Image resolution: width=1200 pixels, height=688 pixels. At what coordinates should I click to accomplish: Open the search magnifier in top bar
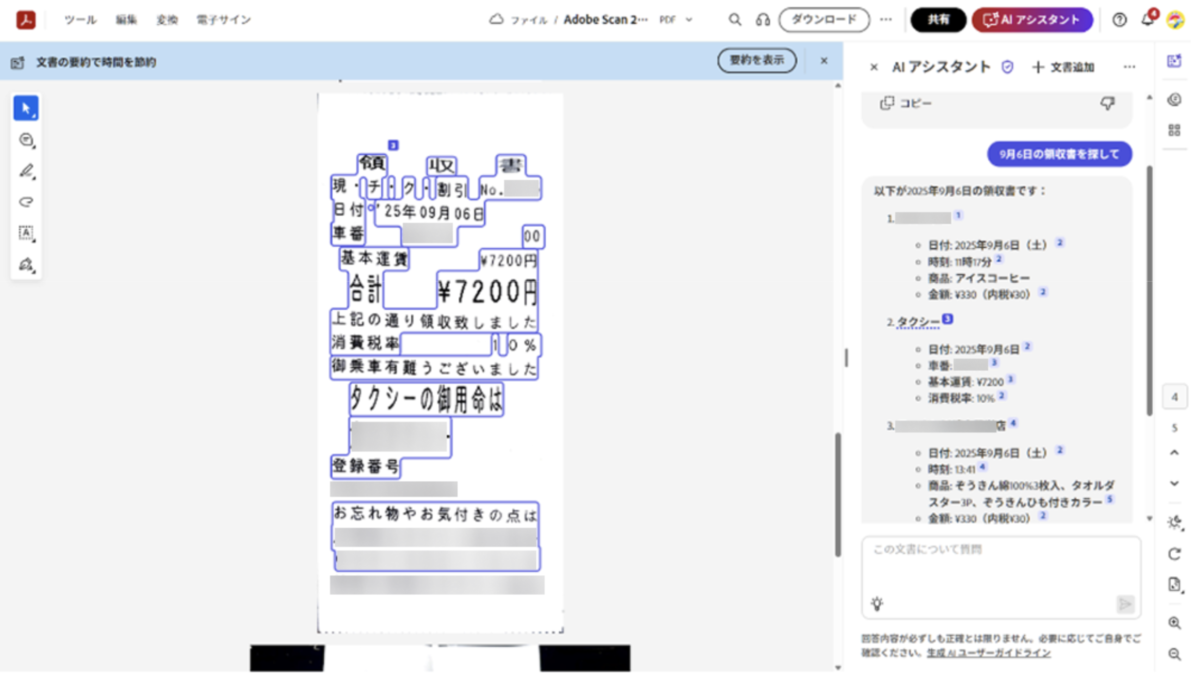pos(735,19)
